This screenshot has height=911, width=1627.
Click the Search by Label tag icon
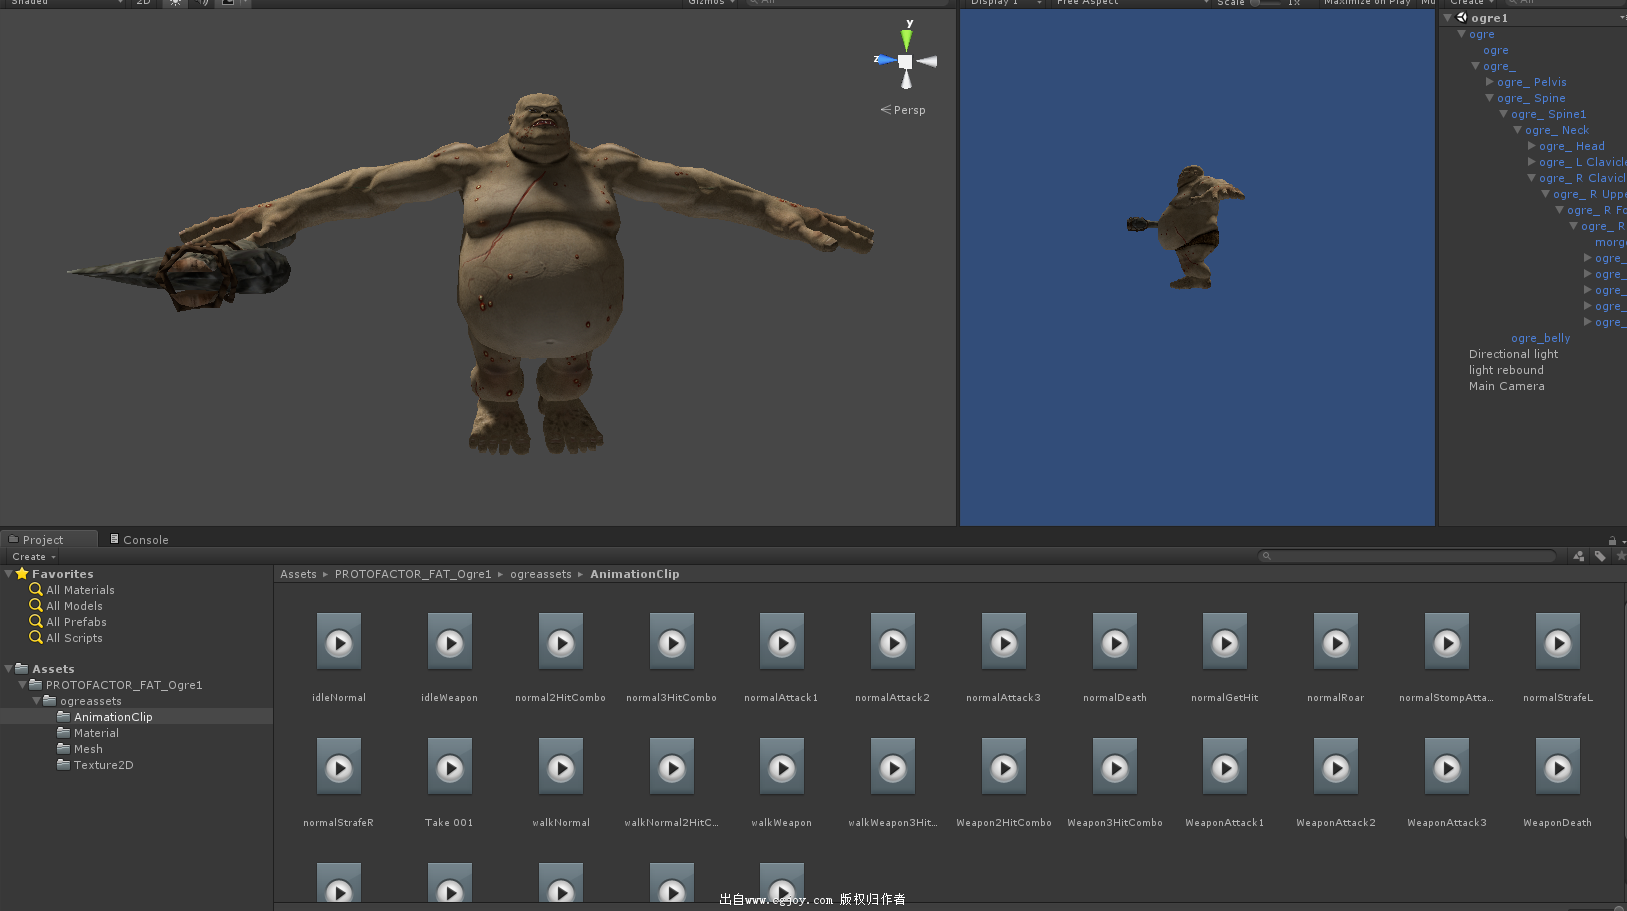(x=1600, y=556)
